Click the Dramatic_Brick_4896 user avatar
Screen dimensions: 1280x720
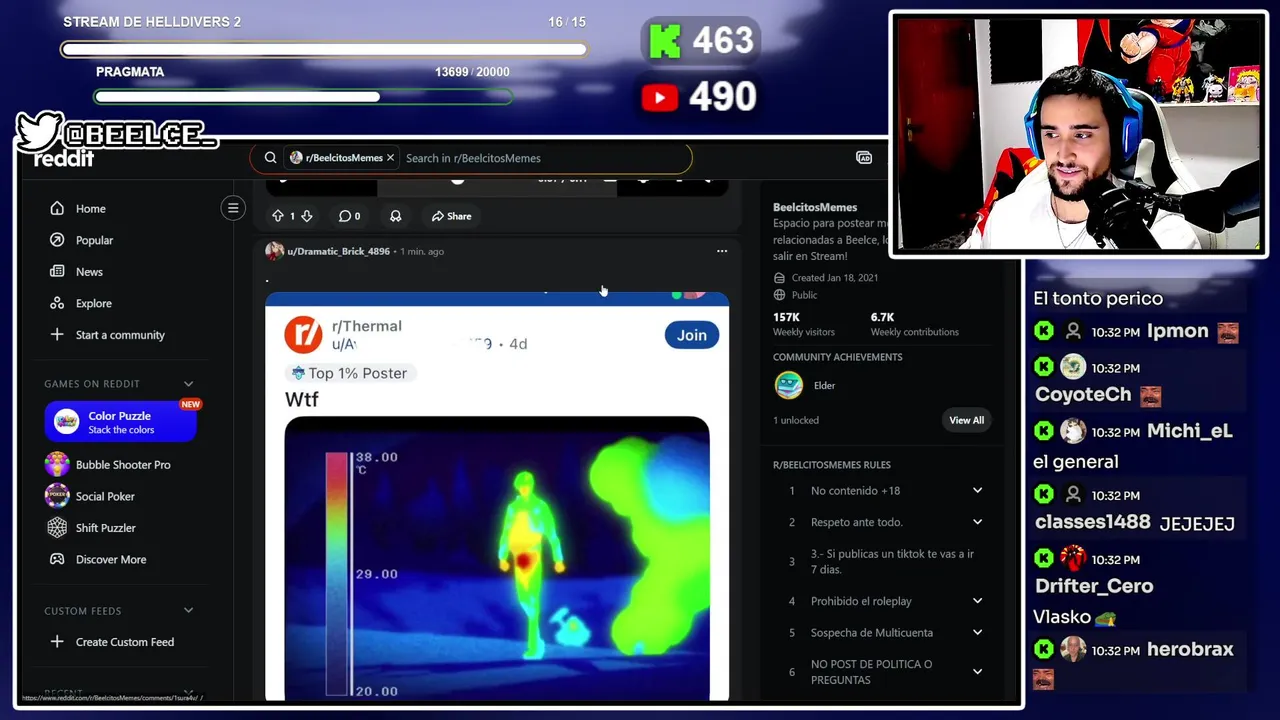pos(274,251)
